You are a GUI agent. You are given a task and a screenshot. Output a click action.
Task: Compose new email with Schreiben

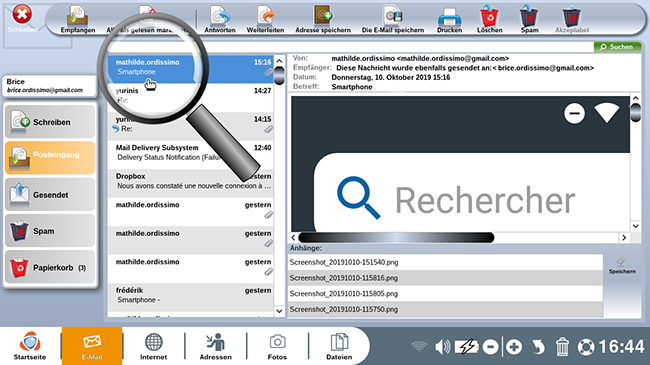50,122
